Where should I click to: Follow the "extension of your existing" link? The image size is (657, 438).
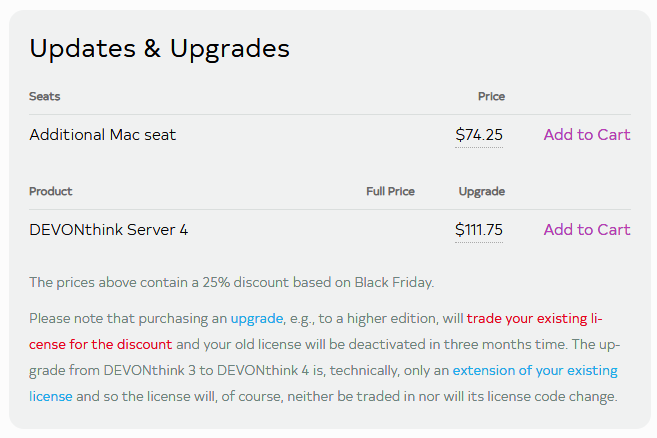click(535, 371)
